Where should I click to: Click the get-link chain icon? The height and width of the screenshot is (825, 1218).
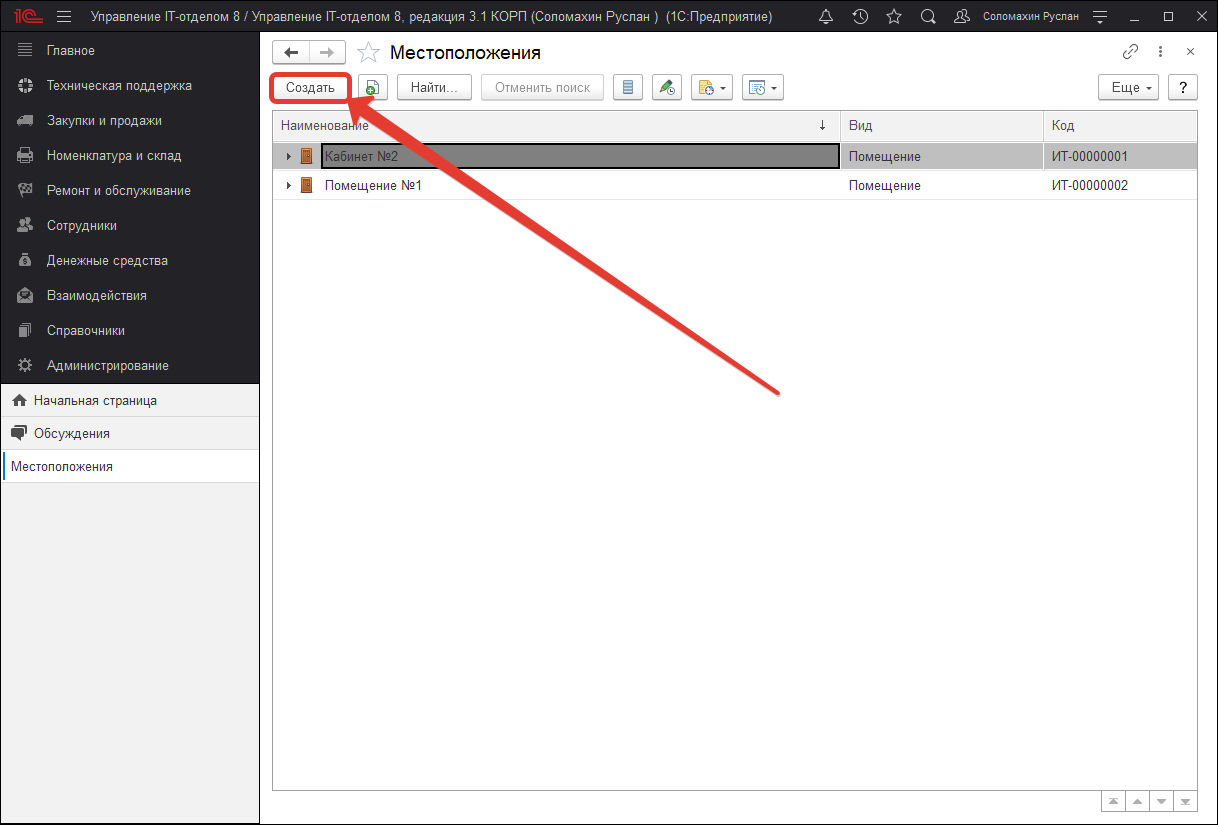click(x=1131, y=52)
